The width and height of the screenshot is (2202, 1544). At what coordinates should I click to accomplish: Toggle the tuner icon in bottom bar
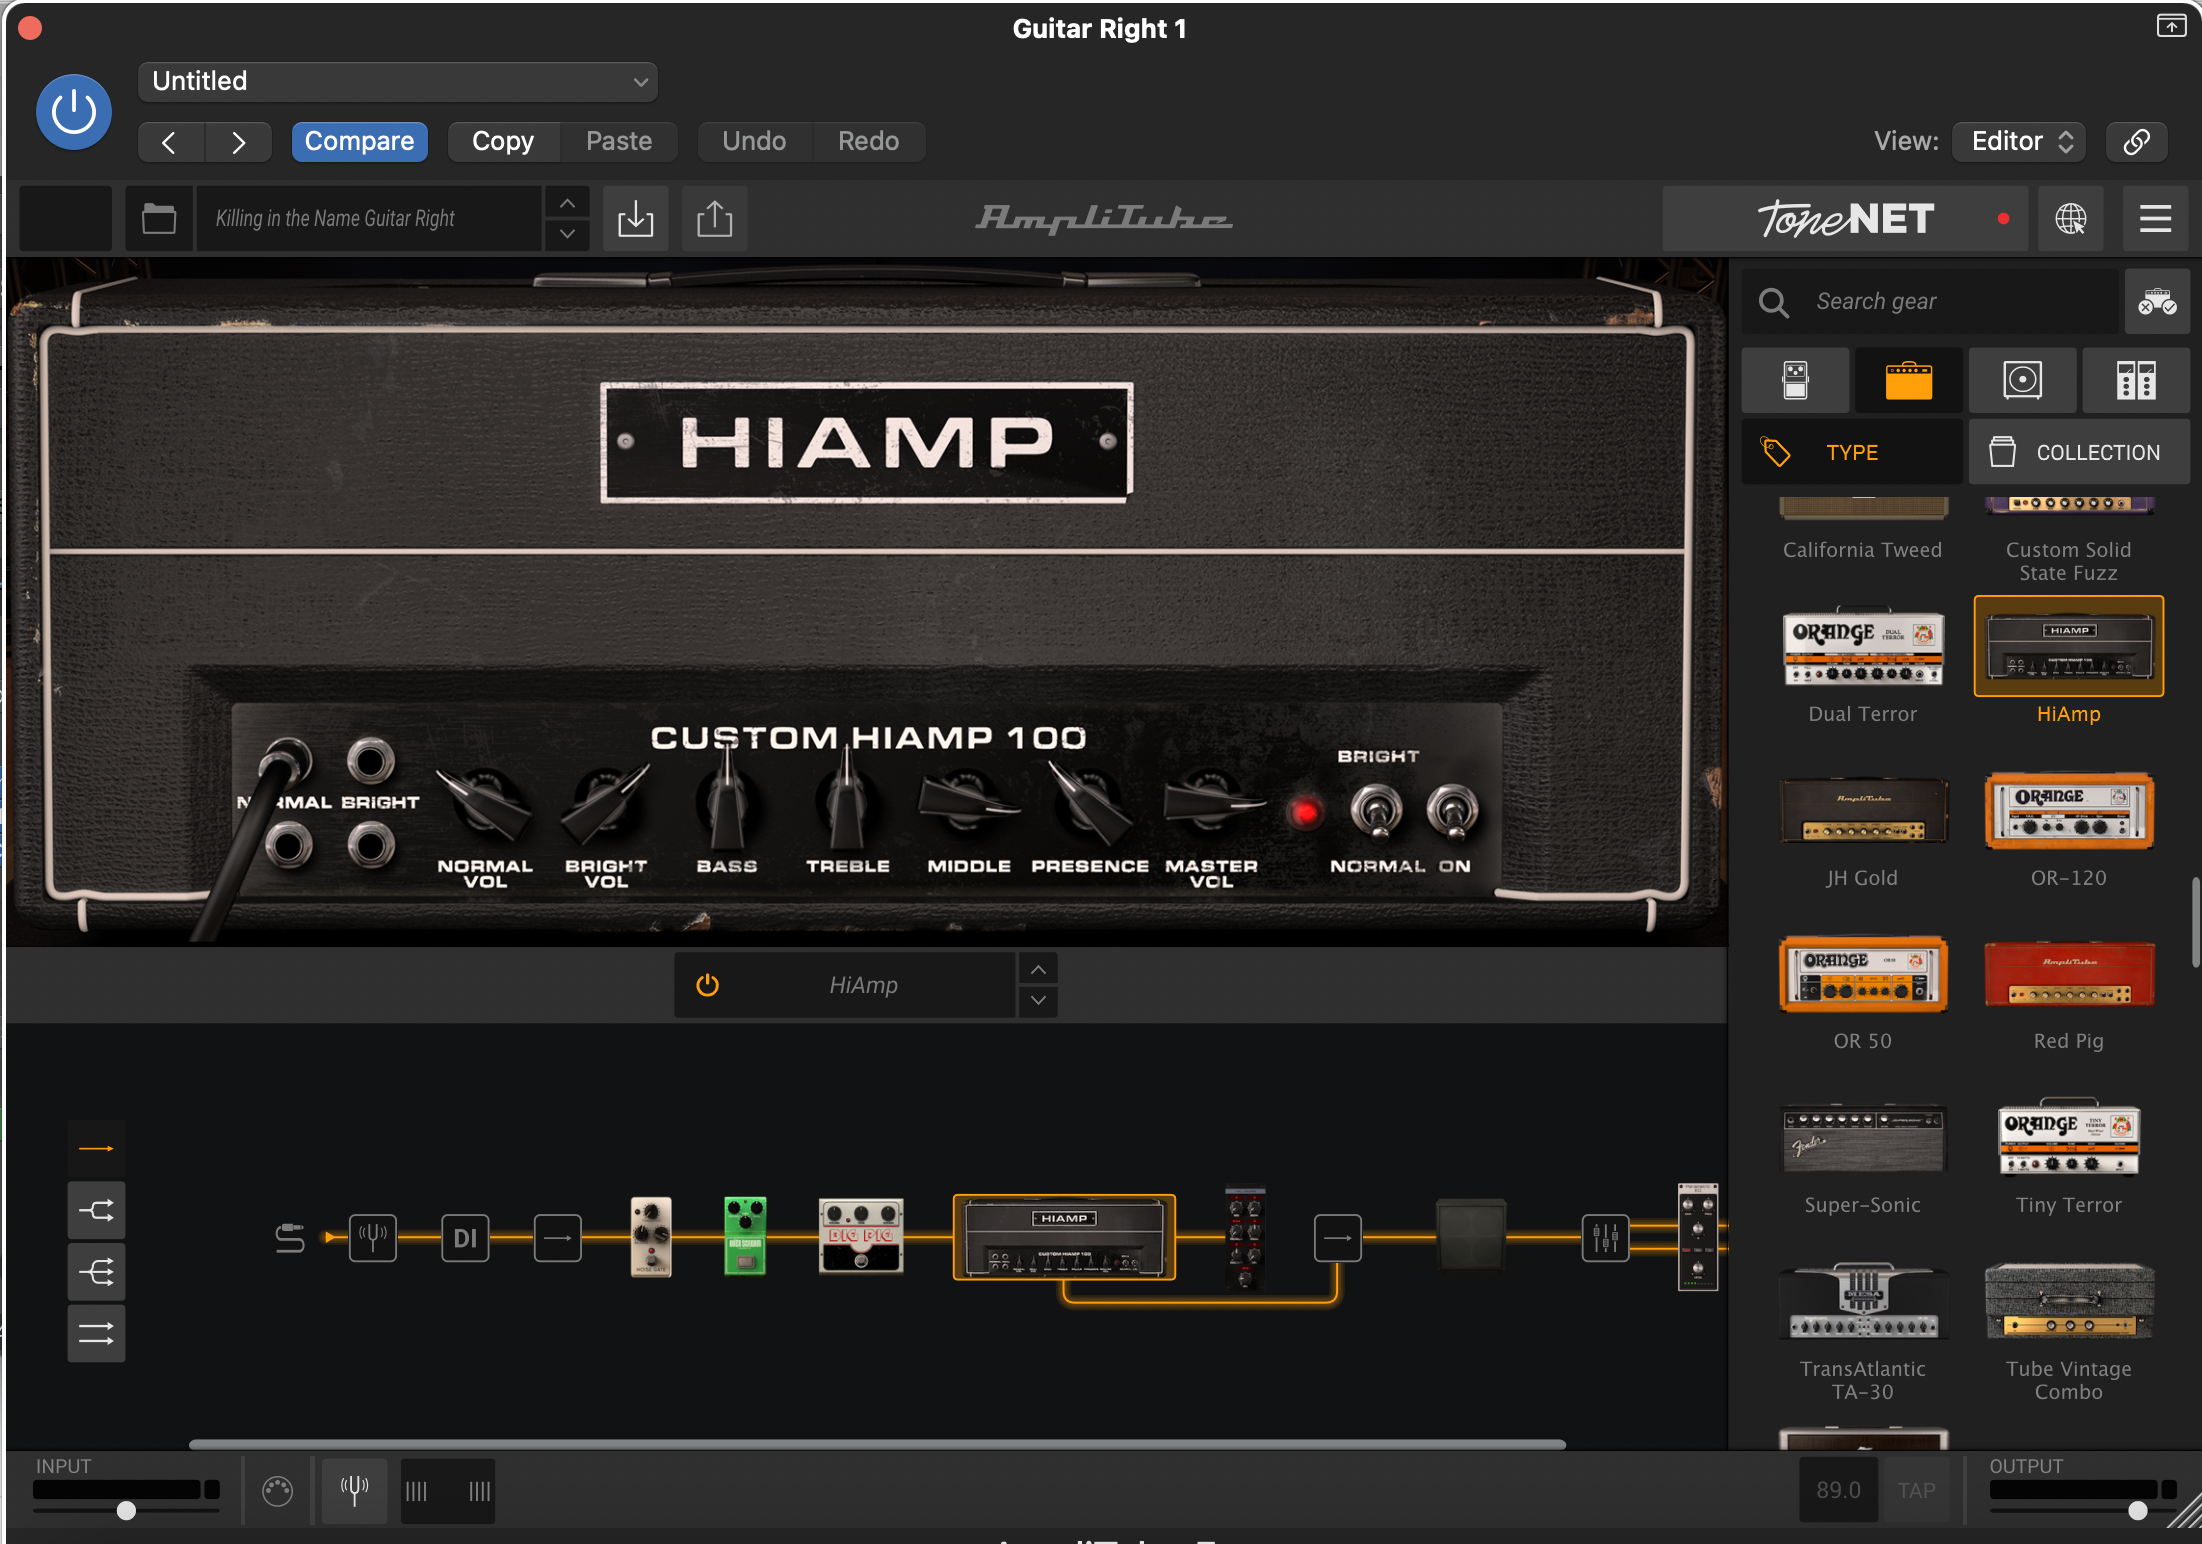coord(354,1490)
